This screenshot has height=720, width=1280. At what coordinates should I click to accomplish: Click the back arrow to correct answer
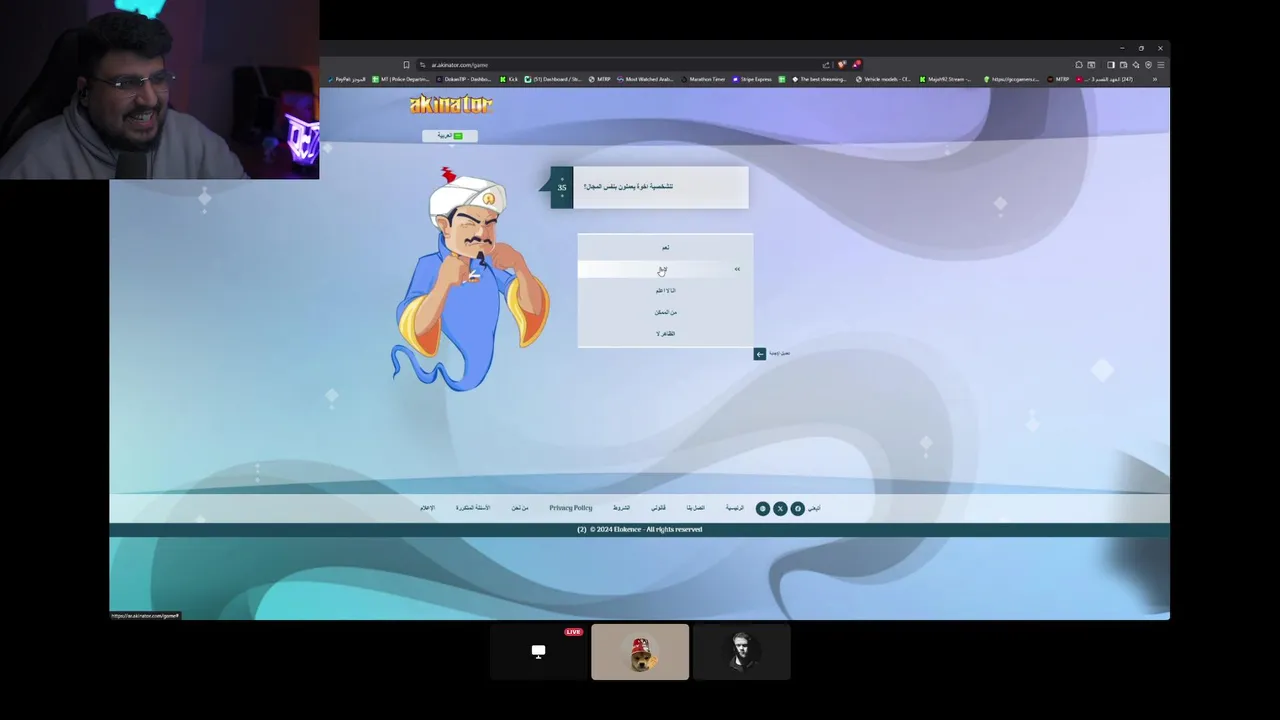[x=760, y=354]
